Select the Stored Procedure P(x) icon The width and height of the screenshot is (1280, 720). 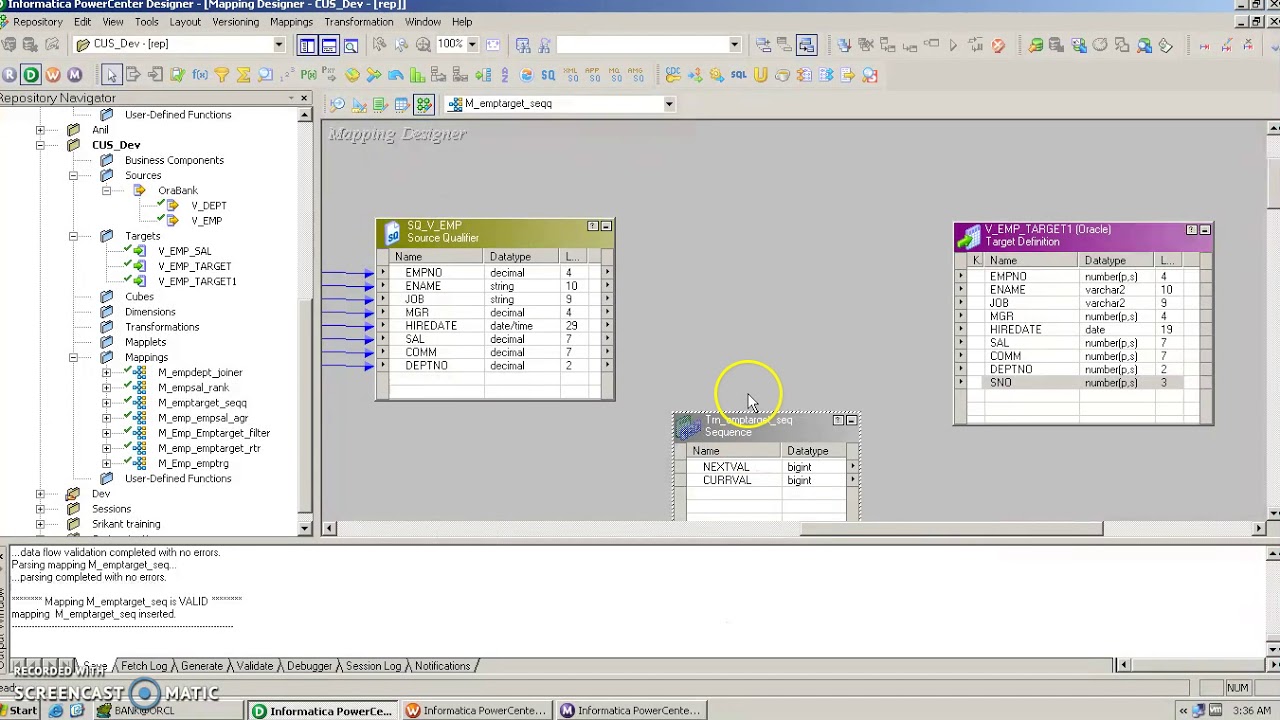[308, 75]
